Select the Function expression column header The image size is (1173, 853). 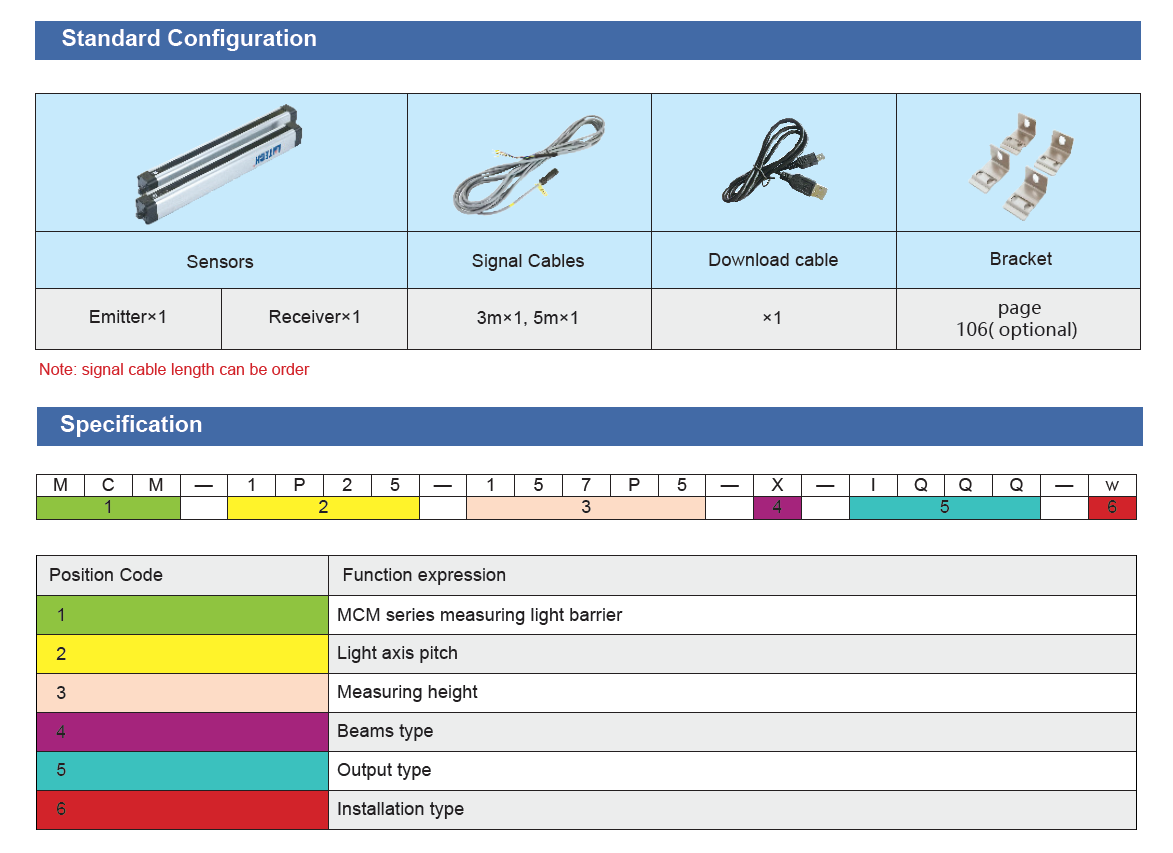(x=424, y=575)
